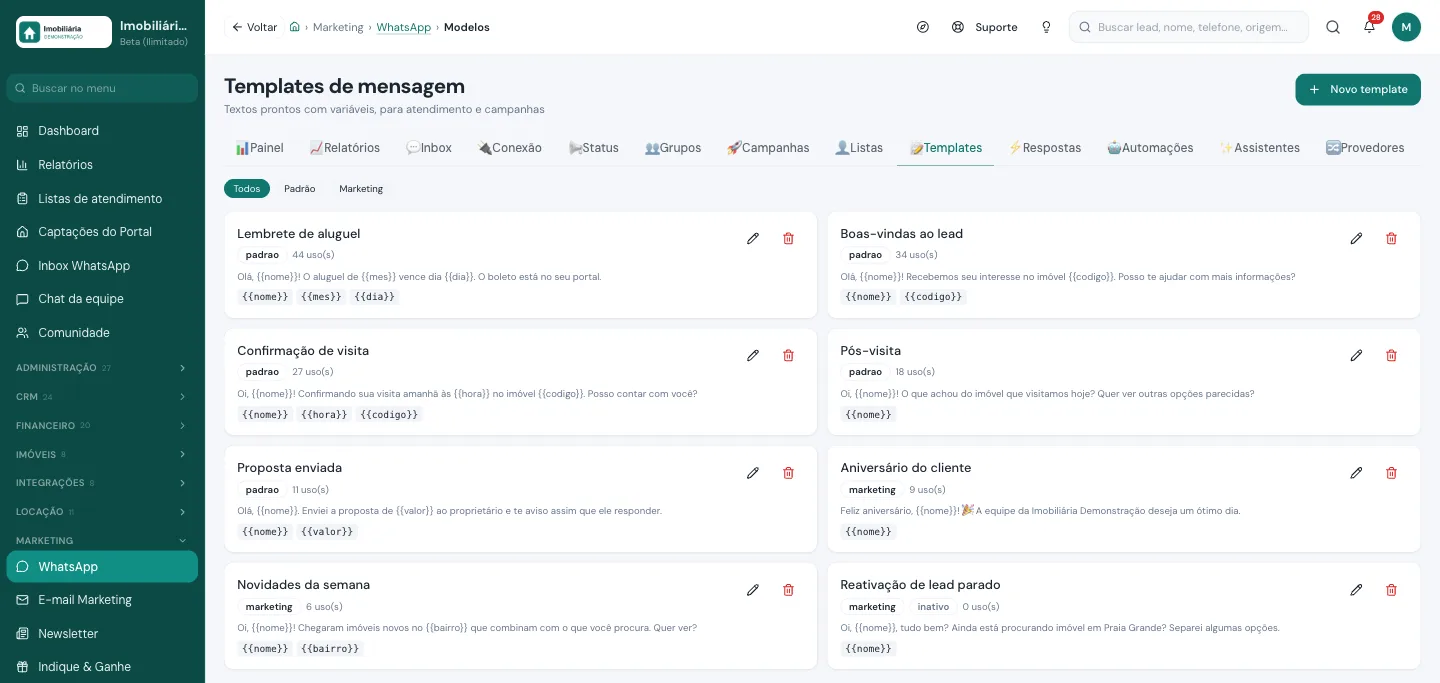Viewport: 1440px width, 683px height.
Task: Open E-mail Marketing in sidebar
Action: click(102, 600)
